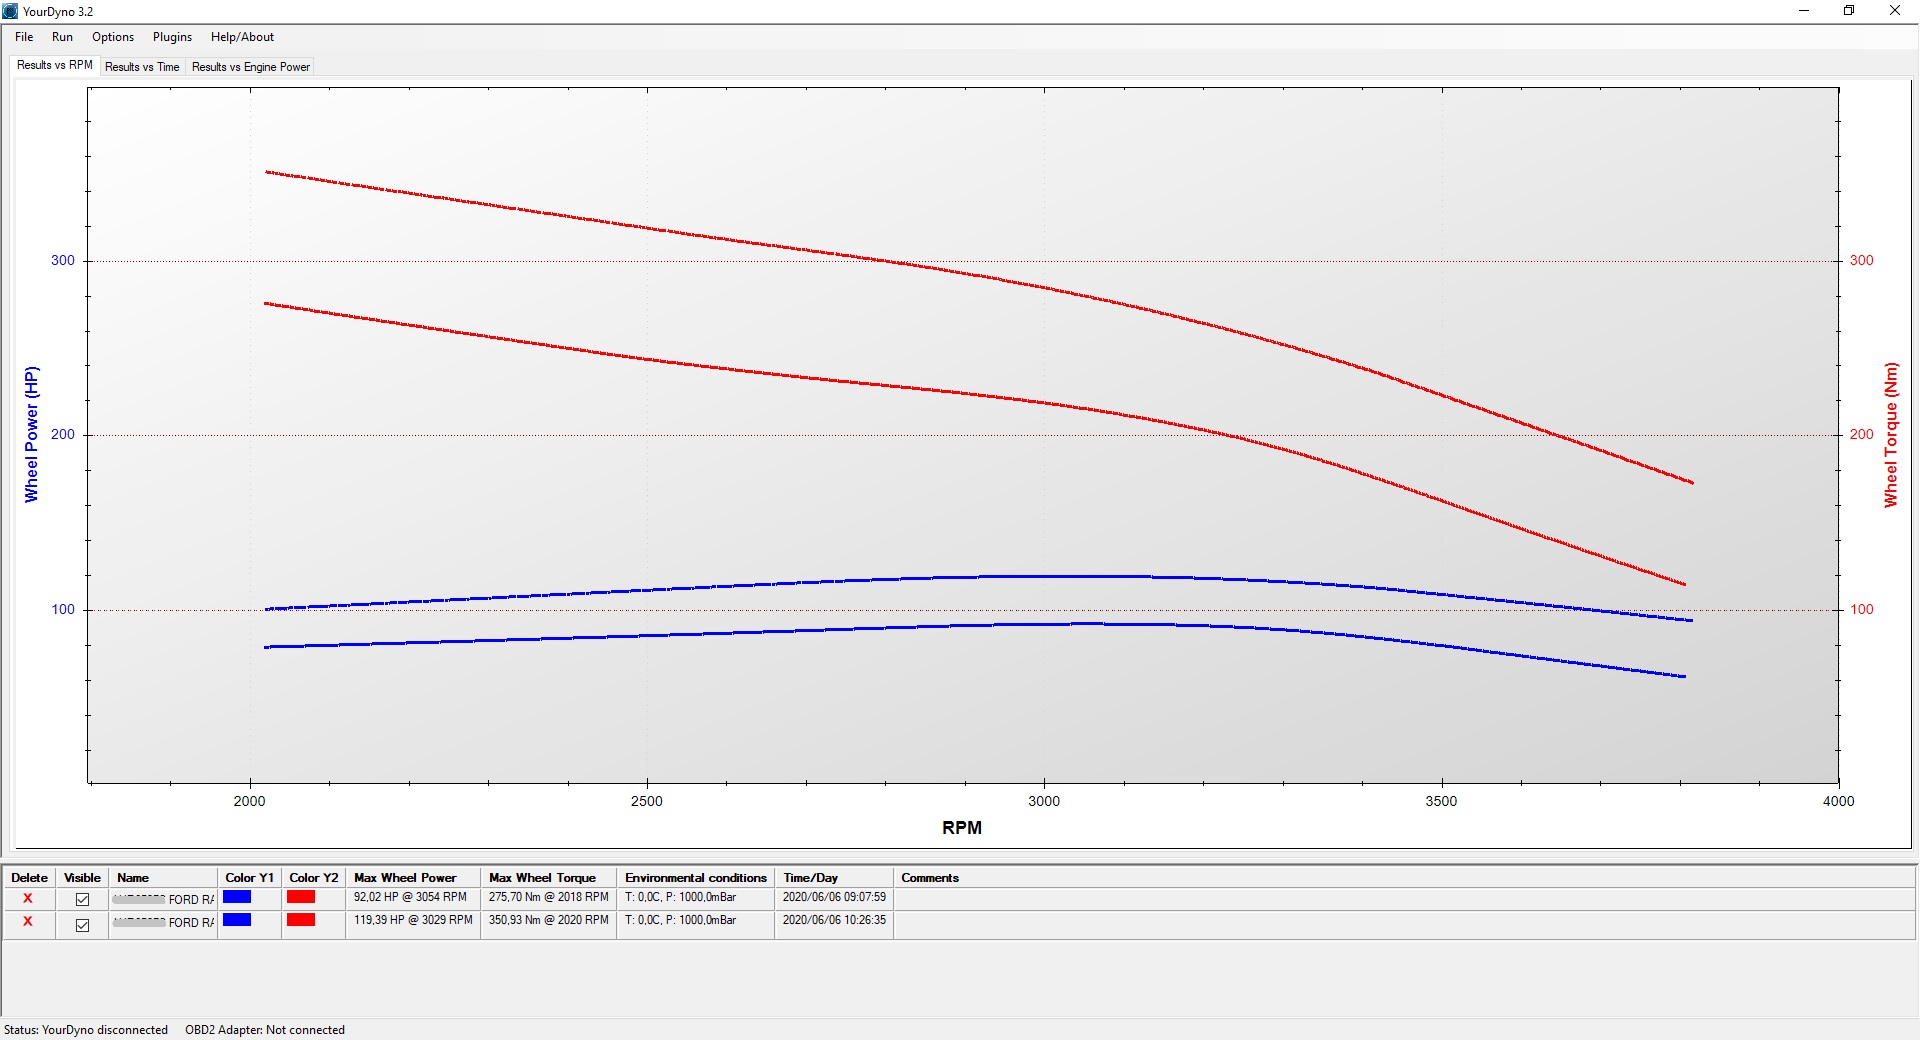Uncheck Visible for the 10:26:35 run
Image resolution: width=1920 pixels, height=1040 pixels.
[82, 925]
